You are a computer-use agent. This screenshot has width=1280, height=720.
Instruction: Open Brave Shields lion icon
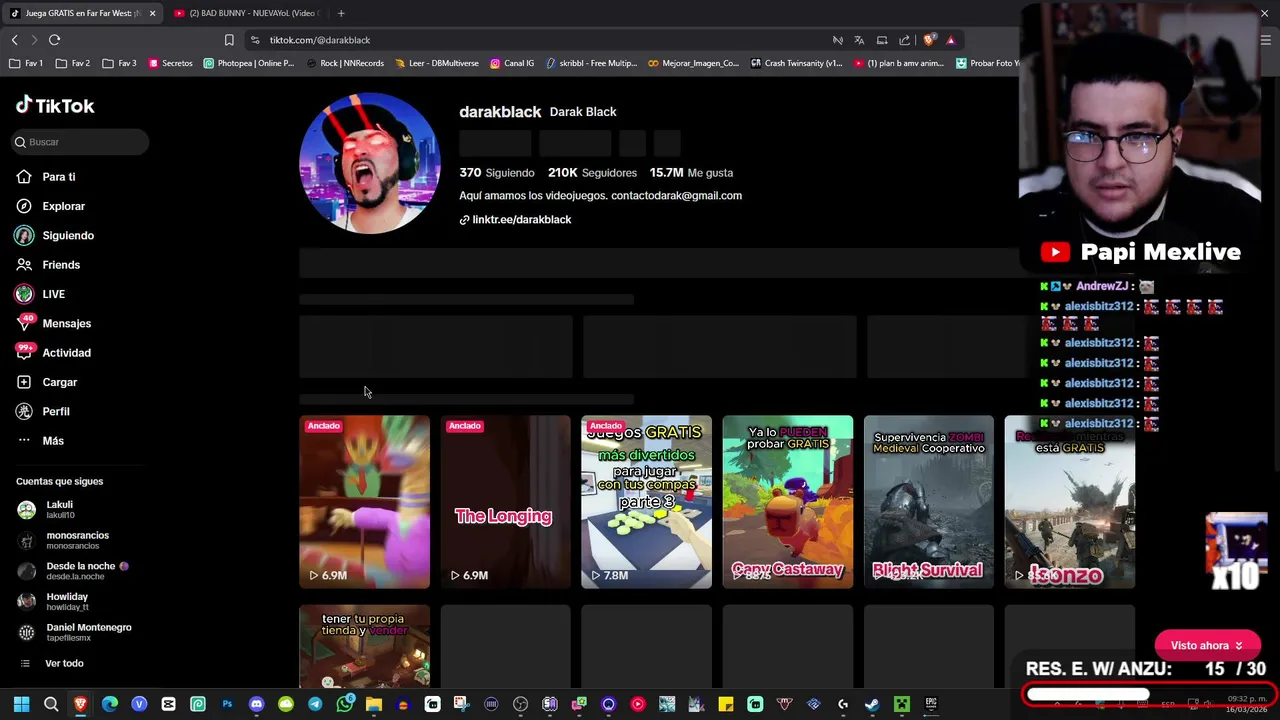tap(929, 40)
